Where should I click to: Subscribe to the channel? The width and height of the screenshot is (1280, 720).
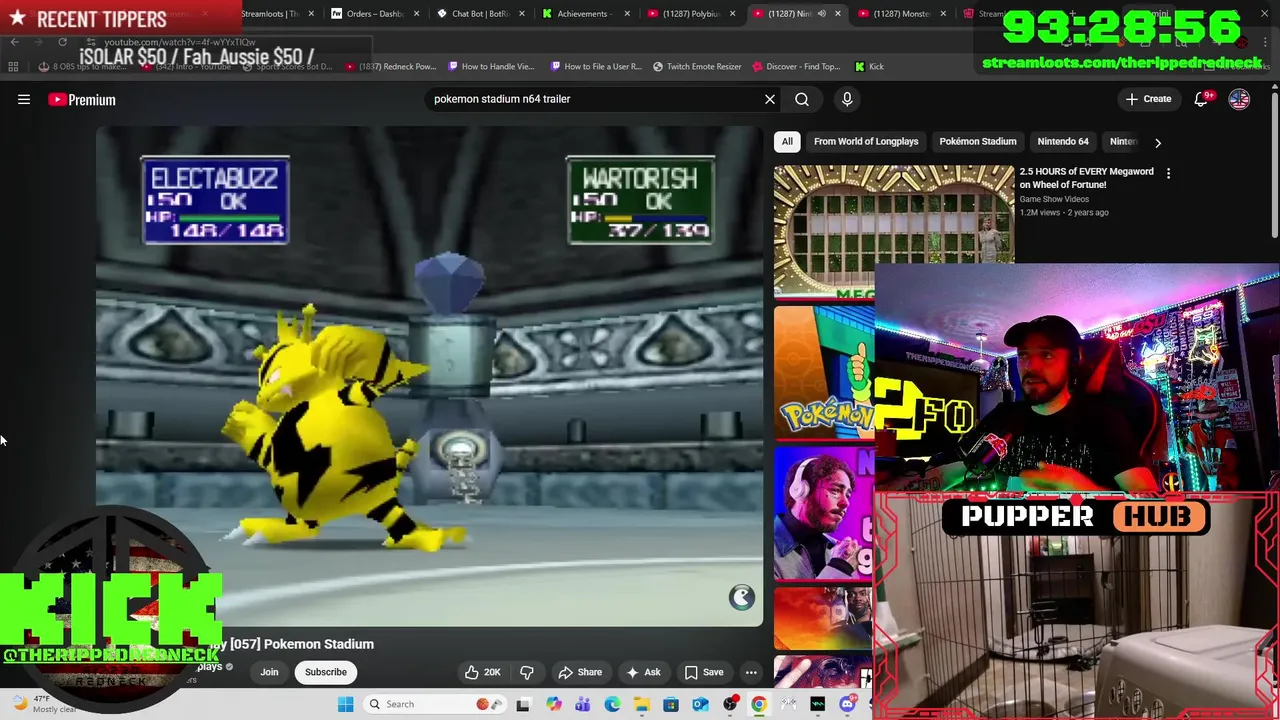pyautogui.click(x=326, y=672)
